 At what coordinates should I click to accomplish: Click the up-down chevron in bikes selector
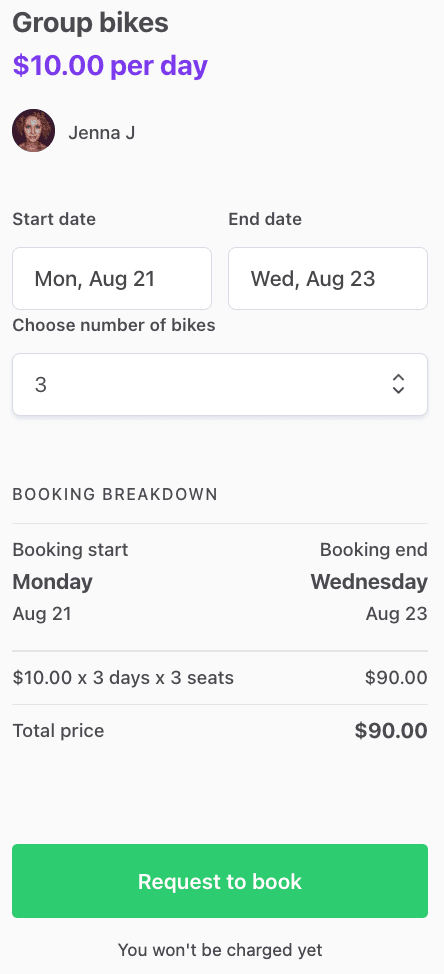click(x=398, y=384)
